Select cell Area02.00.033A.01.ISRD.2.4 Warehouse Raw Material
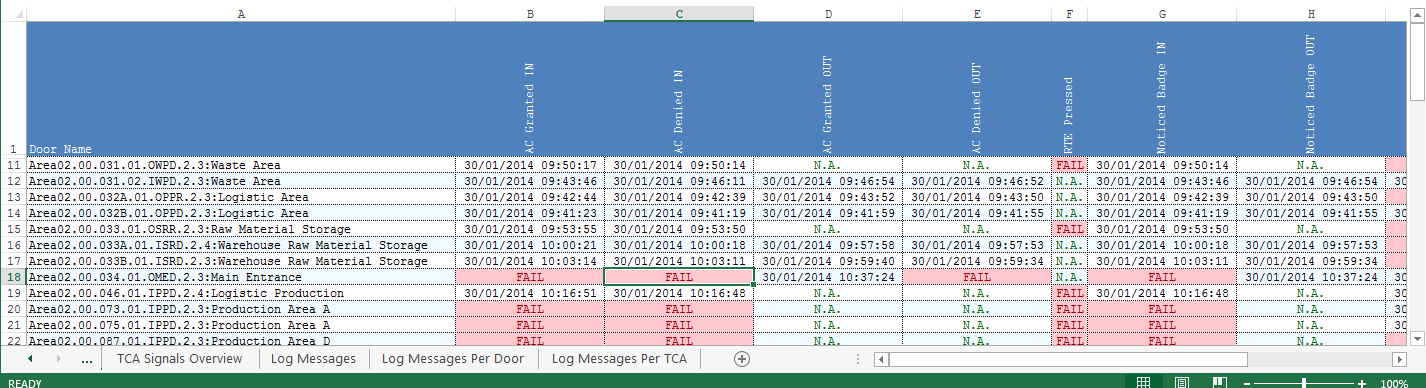 coord(241,245)
